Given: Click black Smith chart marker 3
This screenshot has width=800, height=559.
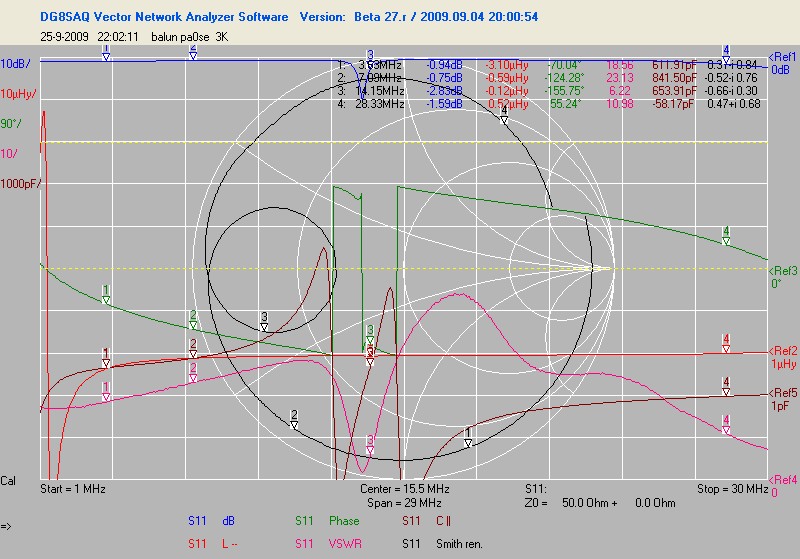Looking at the screenshot, I should point(264,322).
